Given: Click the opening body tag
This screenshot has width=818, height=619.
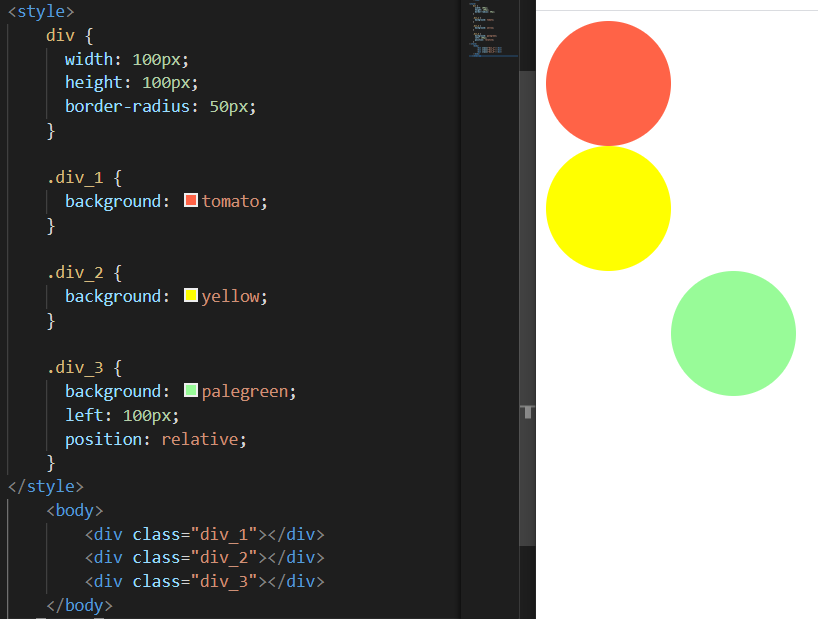Looking at the screenshot, I should (75, 510).
